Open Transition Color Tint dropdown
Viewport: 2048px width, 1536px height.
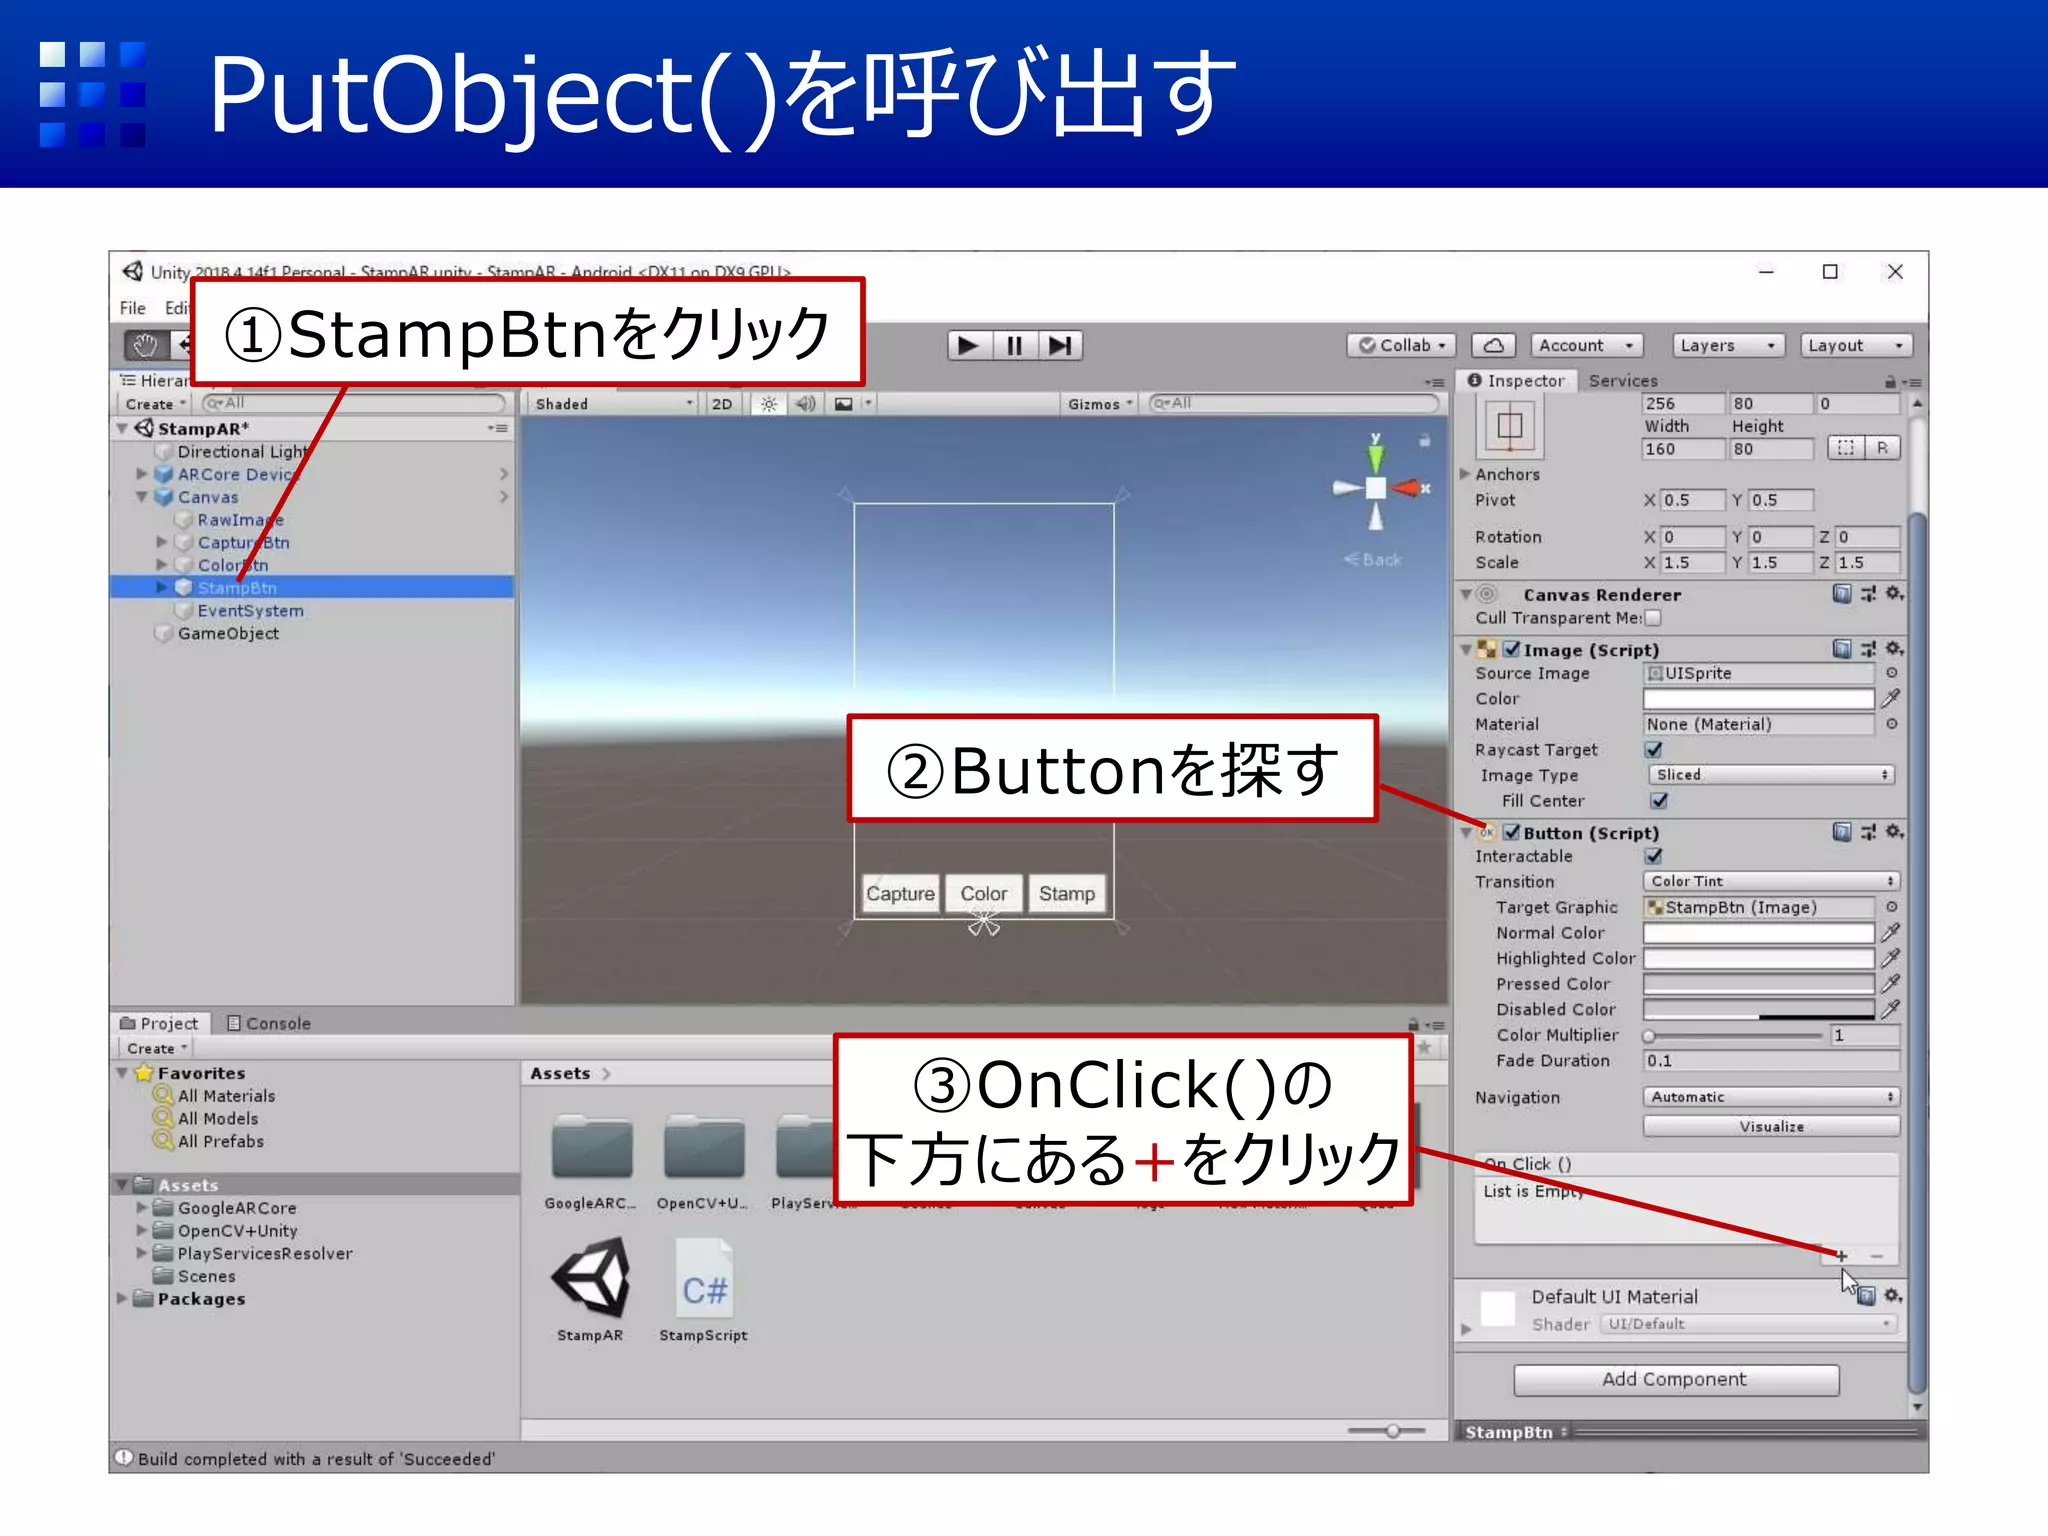tap(1770, 882)
